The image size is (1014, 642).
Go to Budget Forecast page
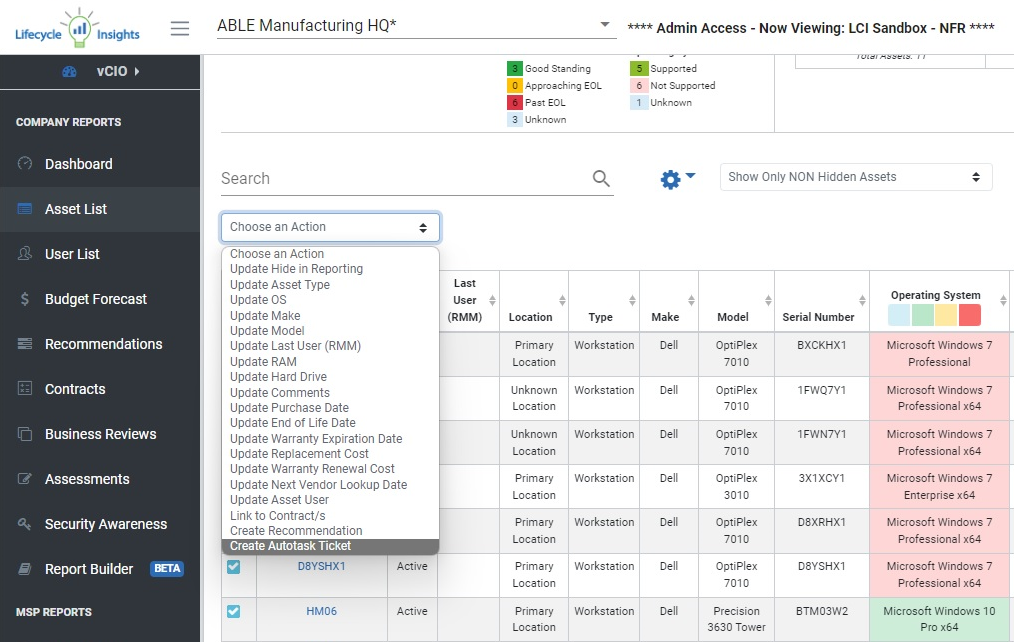click(x=96, y=299)
